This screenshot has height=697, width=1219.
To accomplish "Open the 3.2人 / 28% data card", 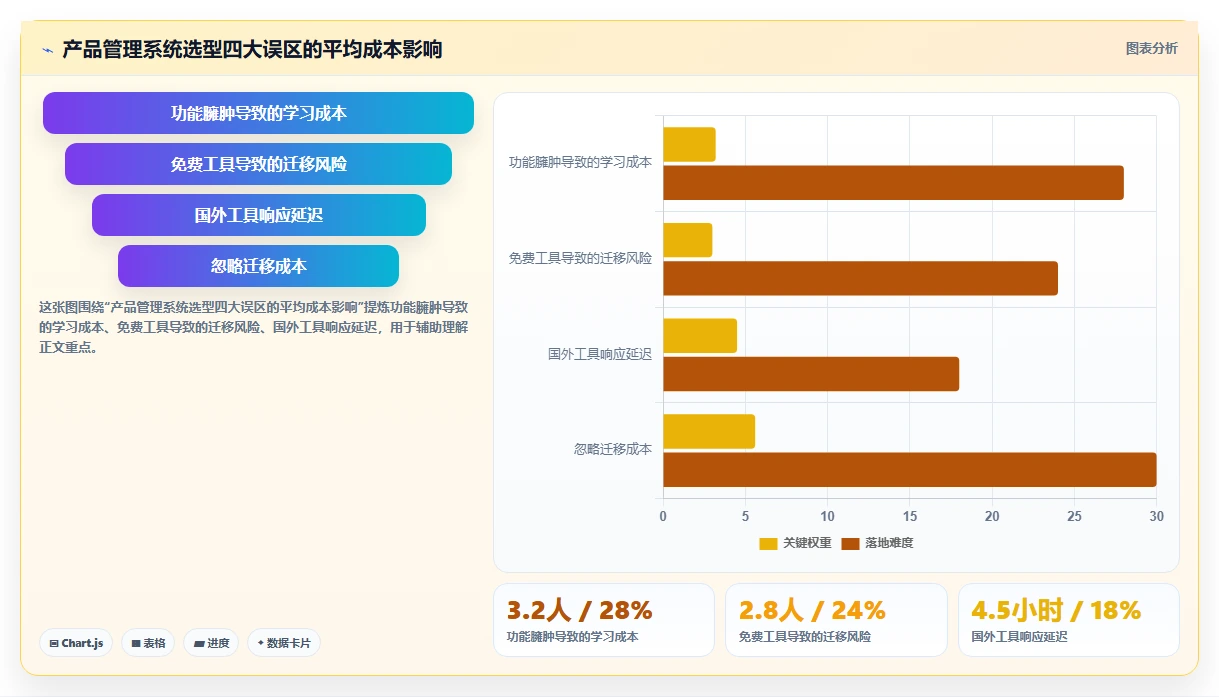I will pos(604,619).
